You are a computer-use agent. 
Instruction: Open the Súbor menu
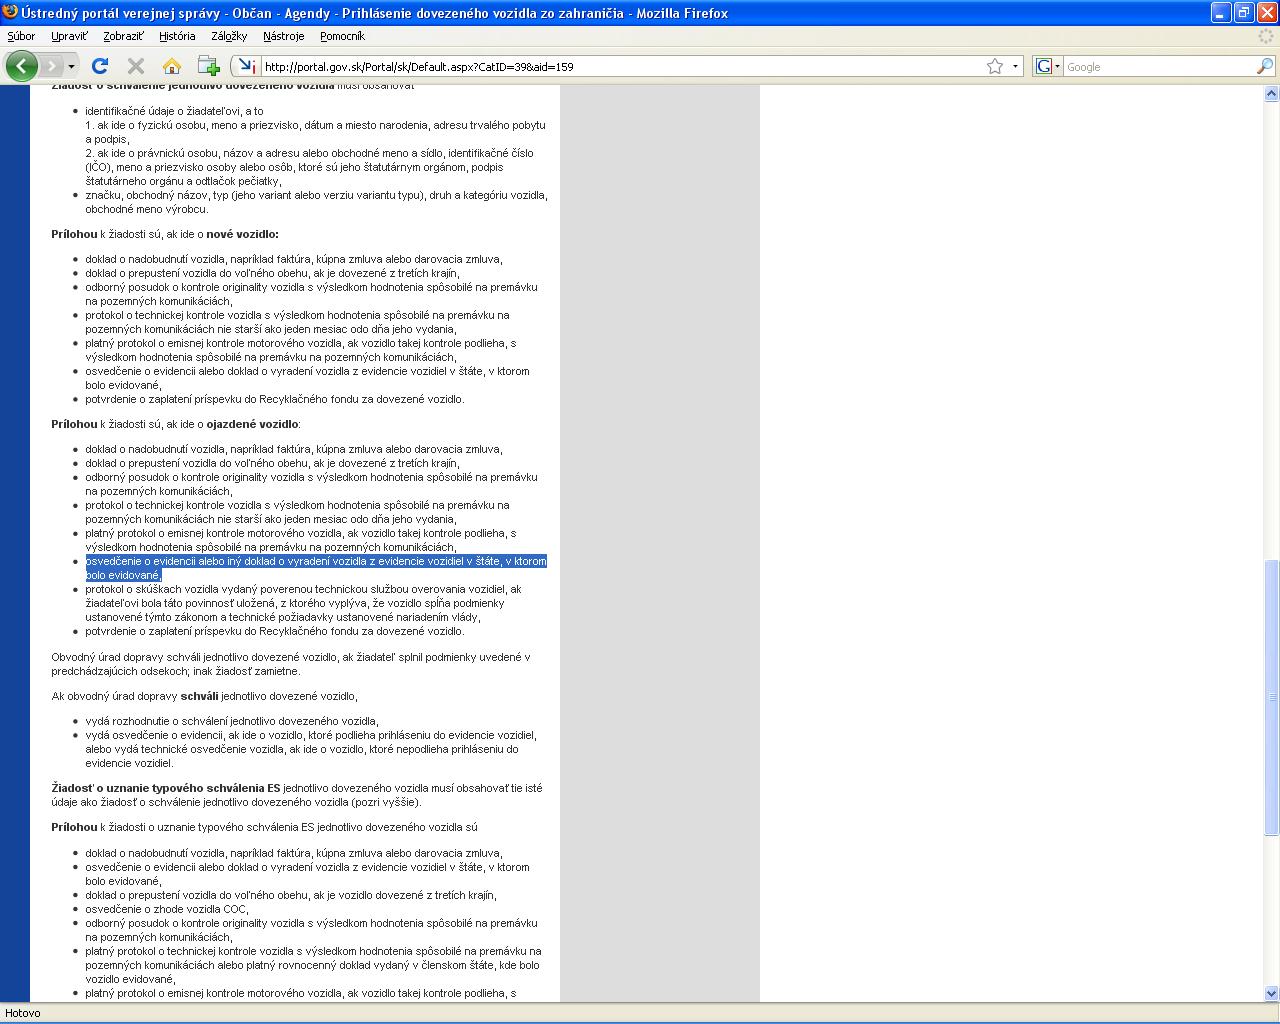click(21, 36)
